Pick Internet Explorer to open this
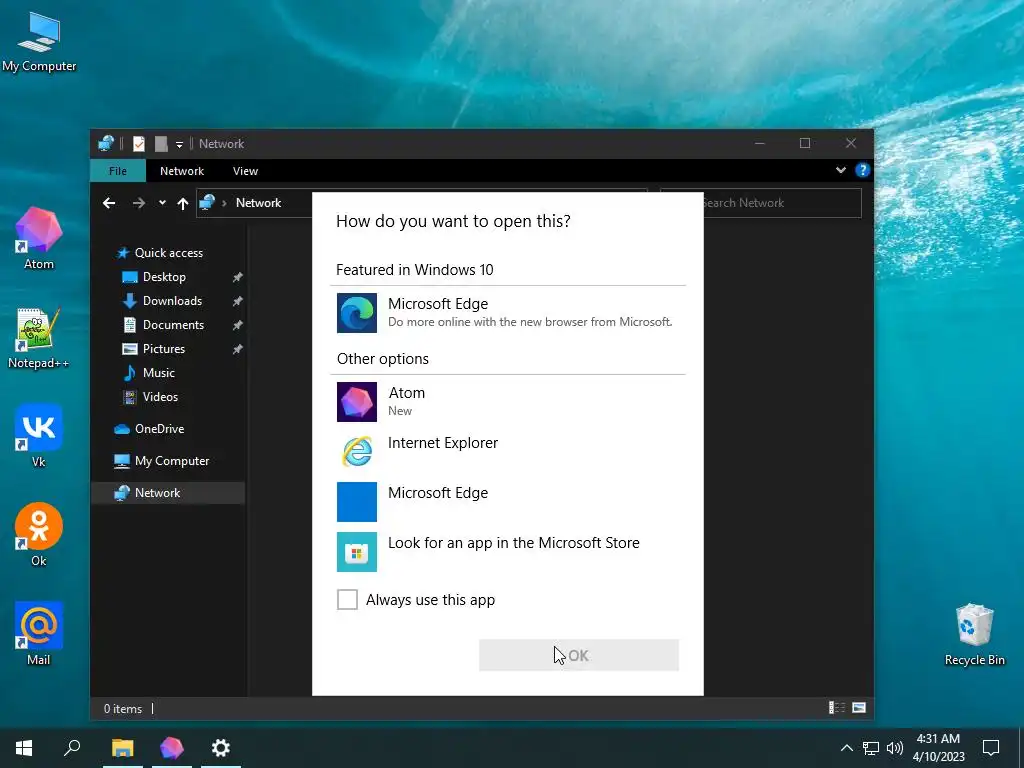This screenshot has height=768, width=1024. click(x=507, y=451)
